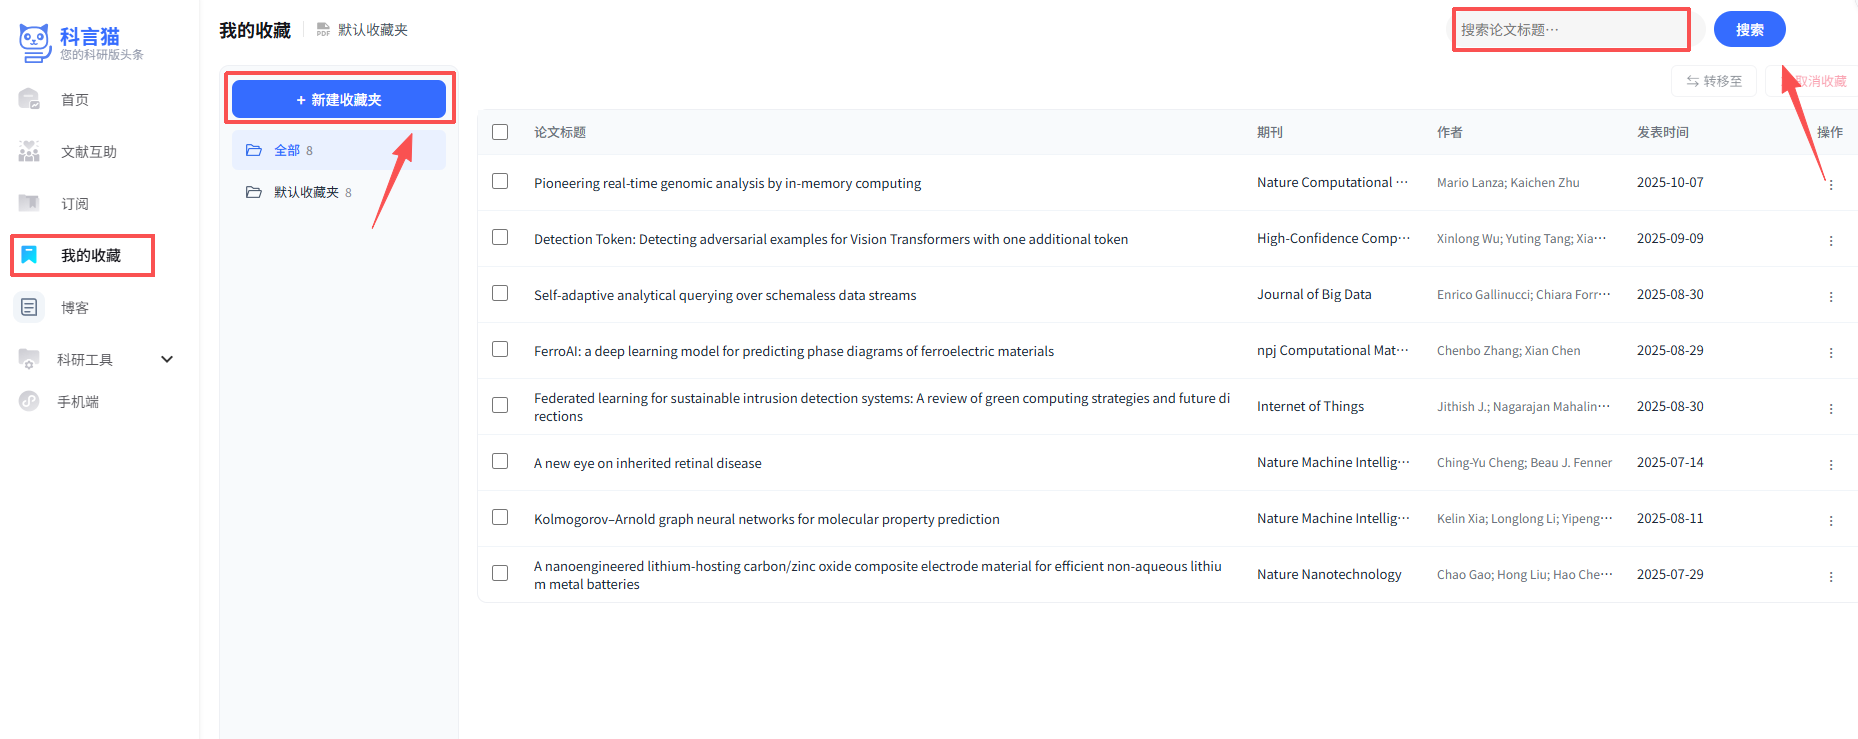Click the 订阅 folder icon
This screenshot has height=739, width=1858.
click(29, 203)
